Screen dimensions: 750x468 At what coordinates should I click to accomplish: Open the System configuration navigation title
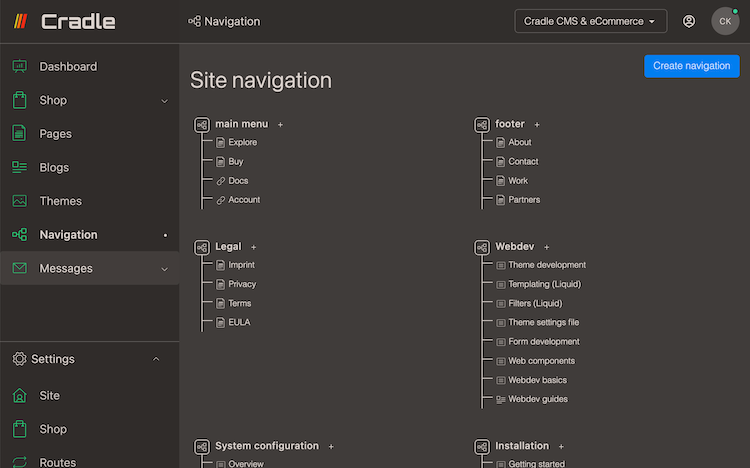tap(267, 446)
